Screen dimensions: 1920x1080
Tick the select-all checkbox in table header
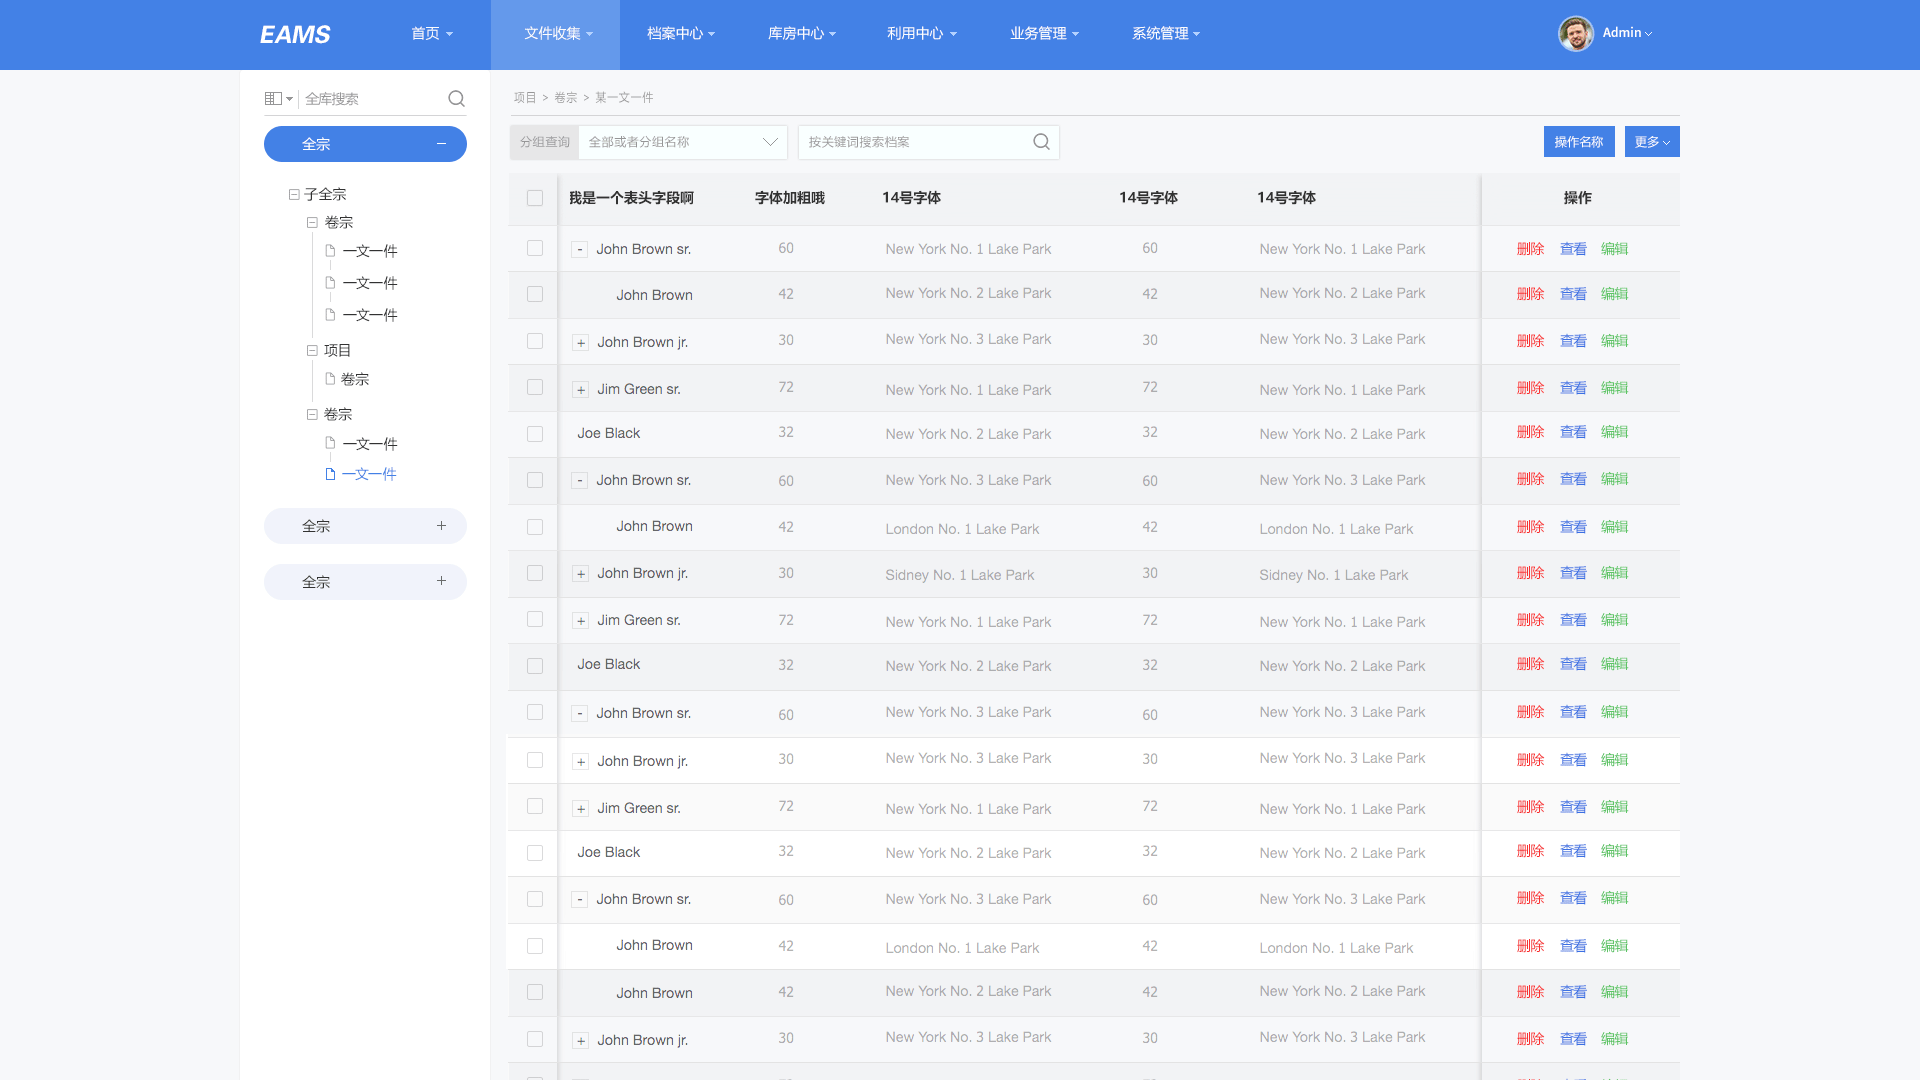click(x=535, y=198)
